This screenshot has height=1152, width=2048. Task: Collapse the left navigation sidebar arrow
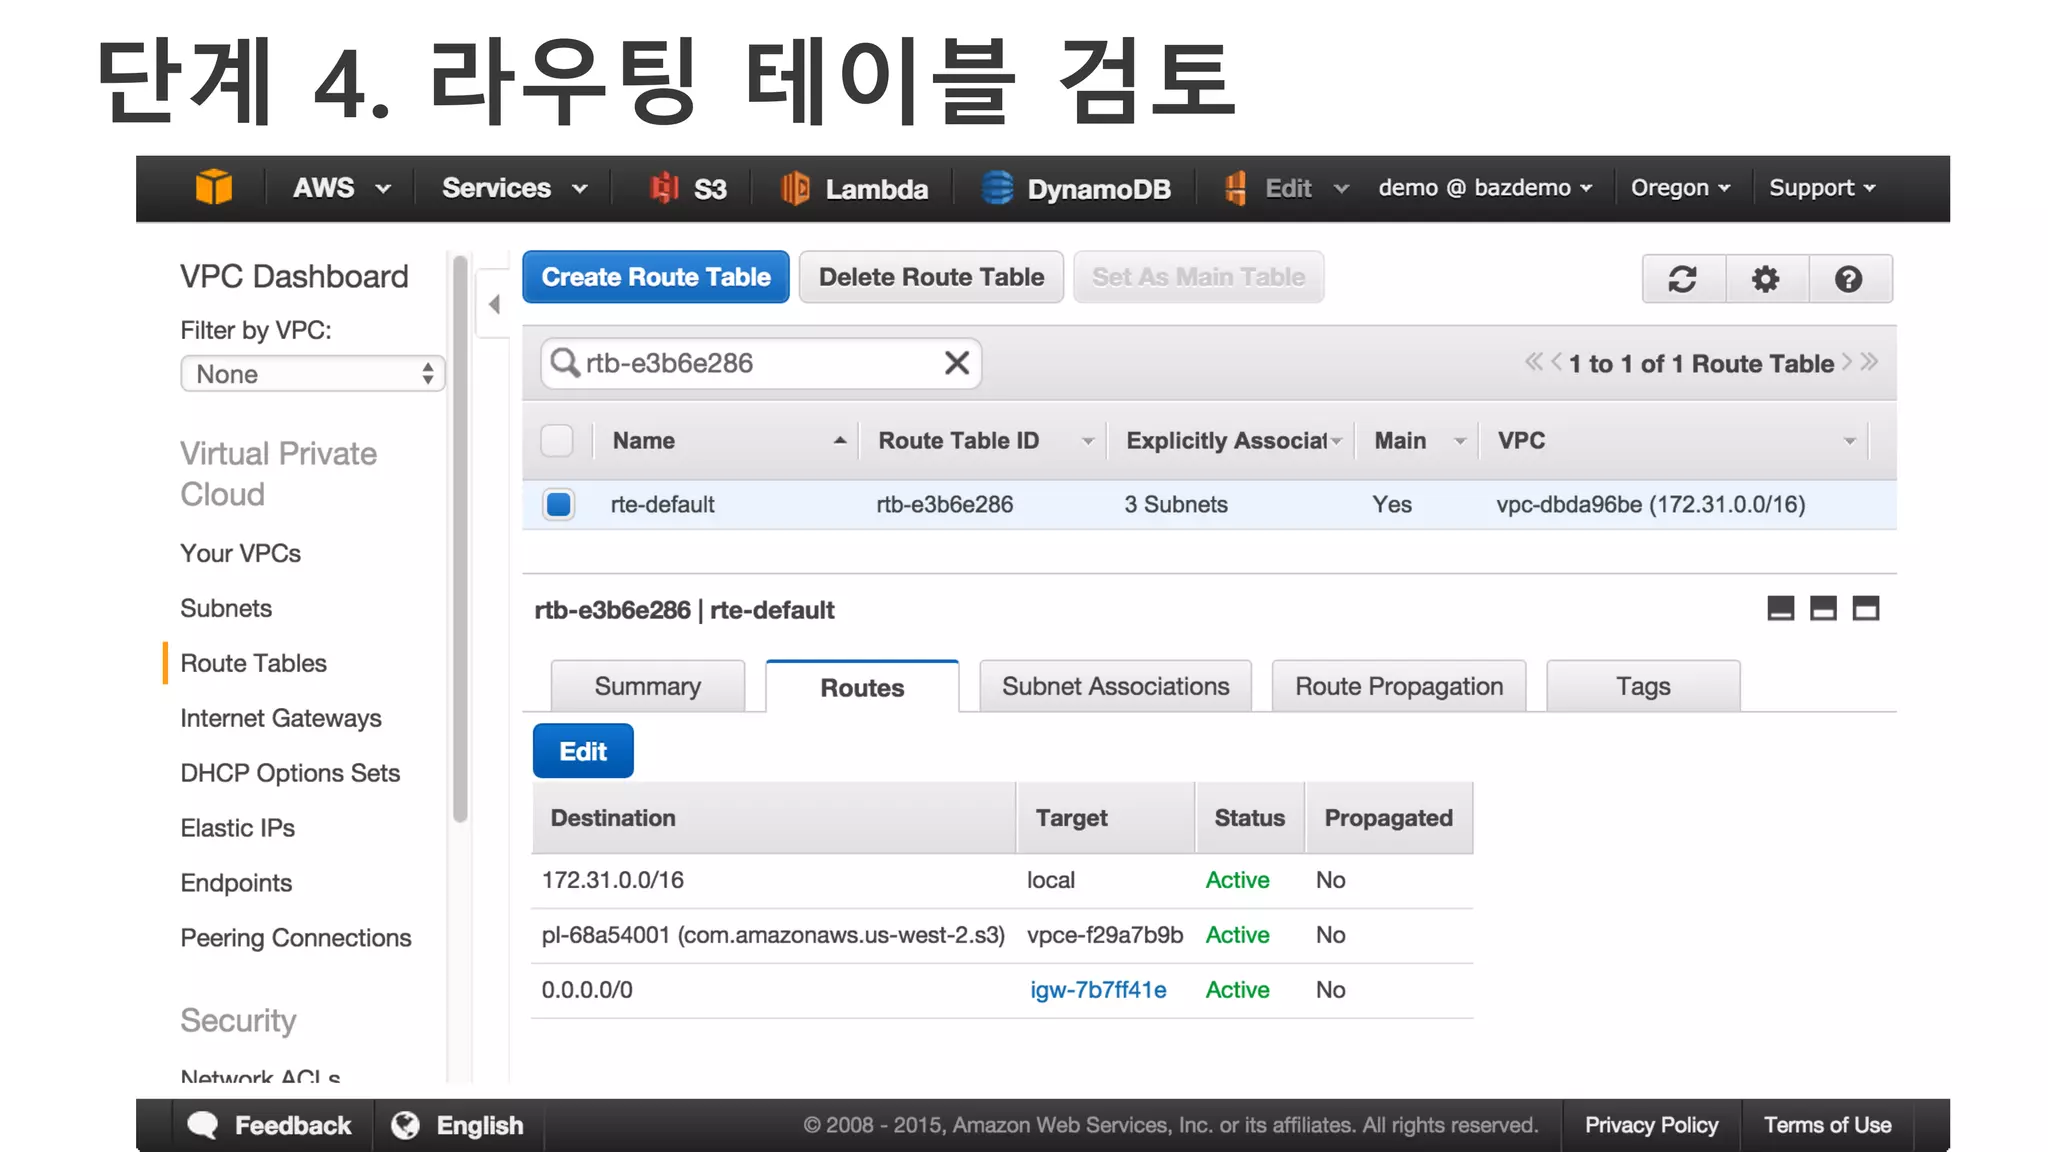point(494,304)
